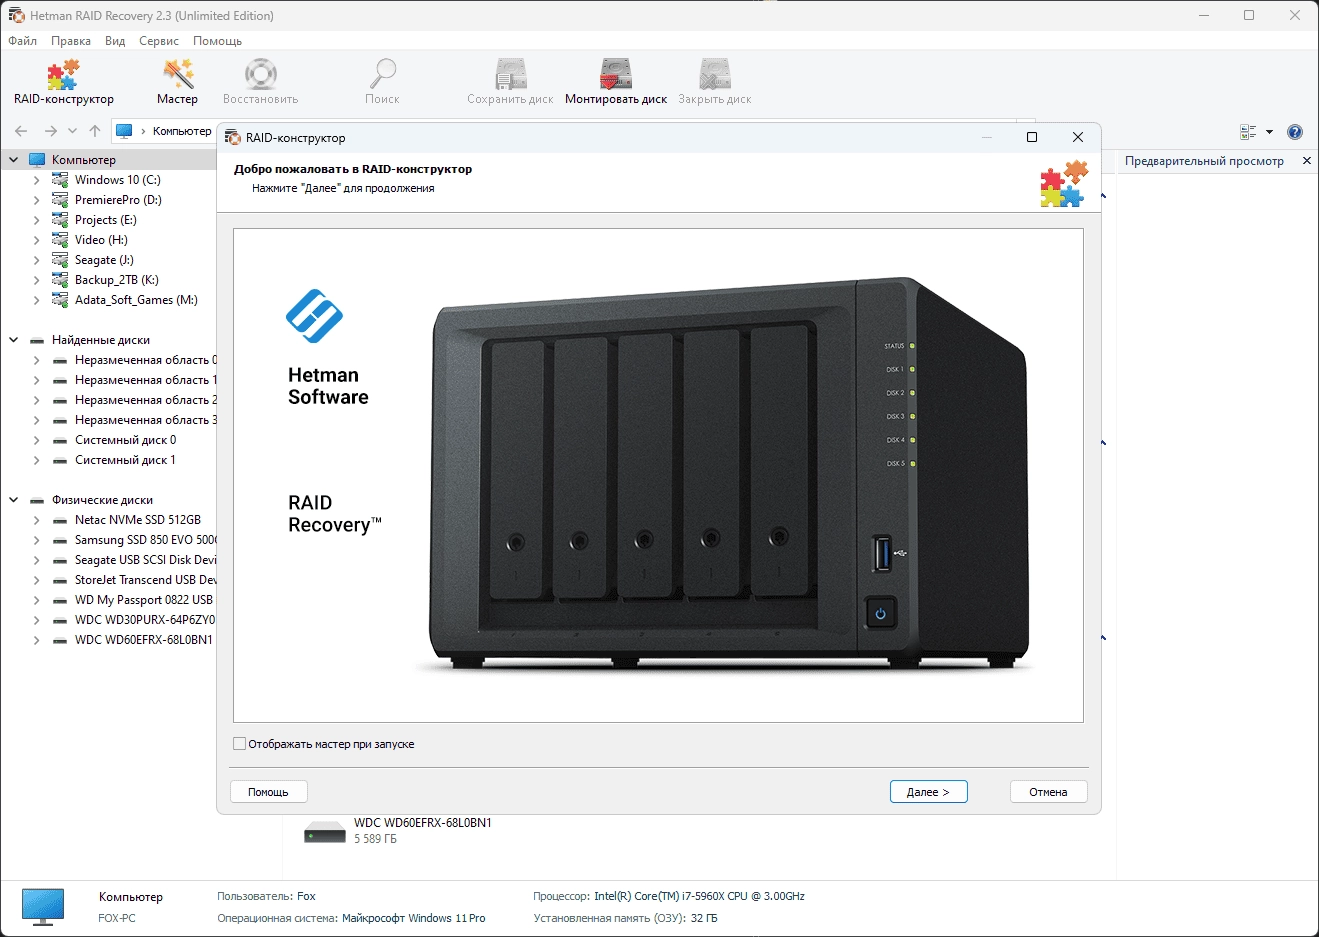
Task: Go up one level arrow
Action: pyautogui.click(x=95, y=131)
